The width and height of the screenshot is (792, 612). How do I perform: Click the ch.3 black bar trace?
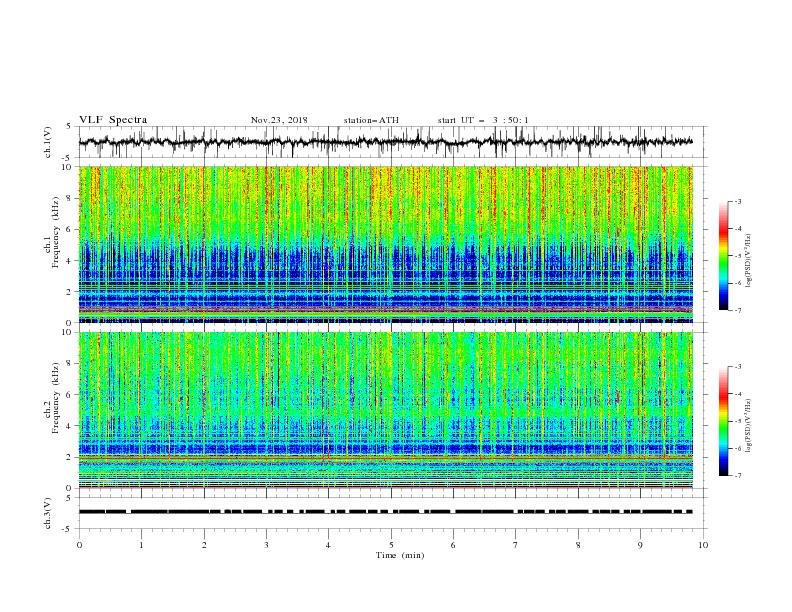coord(386,512)
